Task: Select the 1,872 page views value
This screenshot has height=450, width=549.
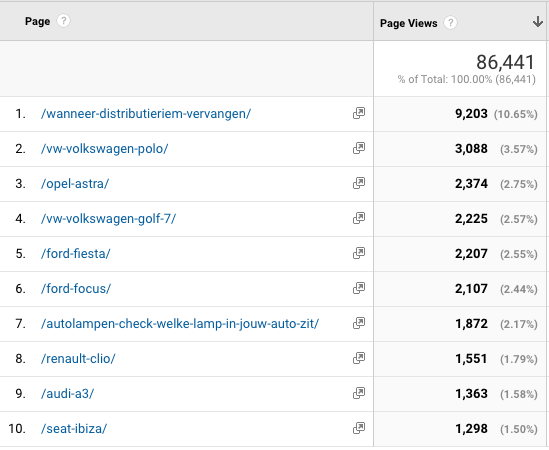Action: (471, 324)
